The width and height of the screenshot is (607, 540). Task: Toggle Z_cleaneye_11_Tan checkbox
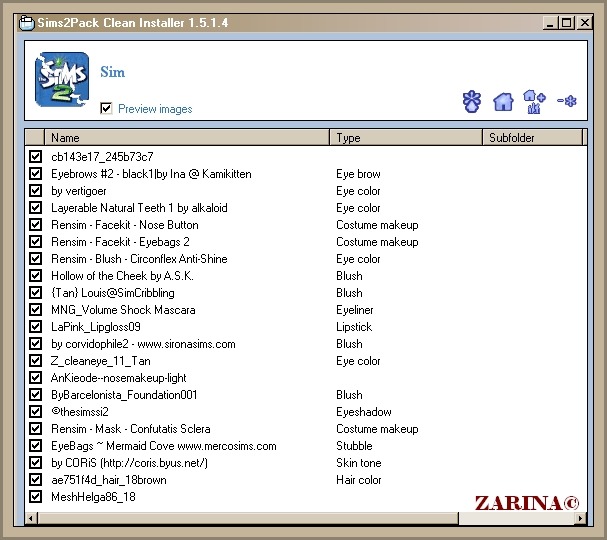point(36,360)
